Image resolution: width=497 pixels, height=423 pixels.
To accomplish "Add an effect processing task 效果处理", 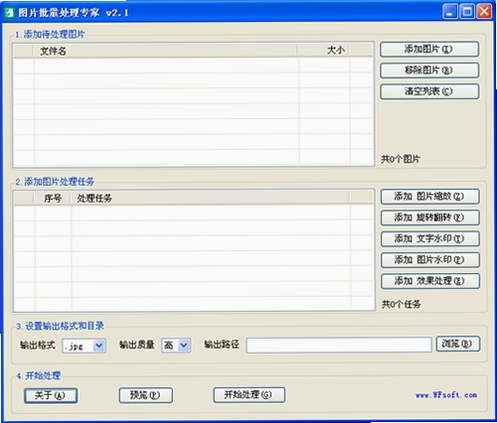I will click(430, 281).
